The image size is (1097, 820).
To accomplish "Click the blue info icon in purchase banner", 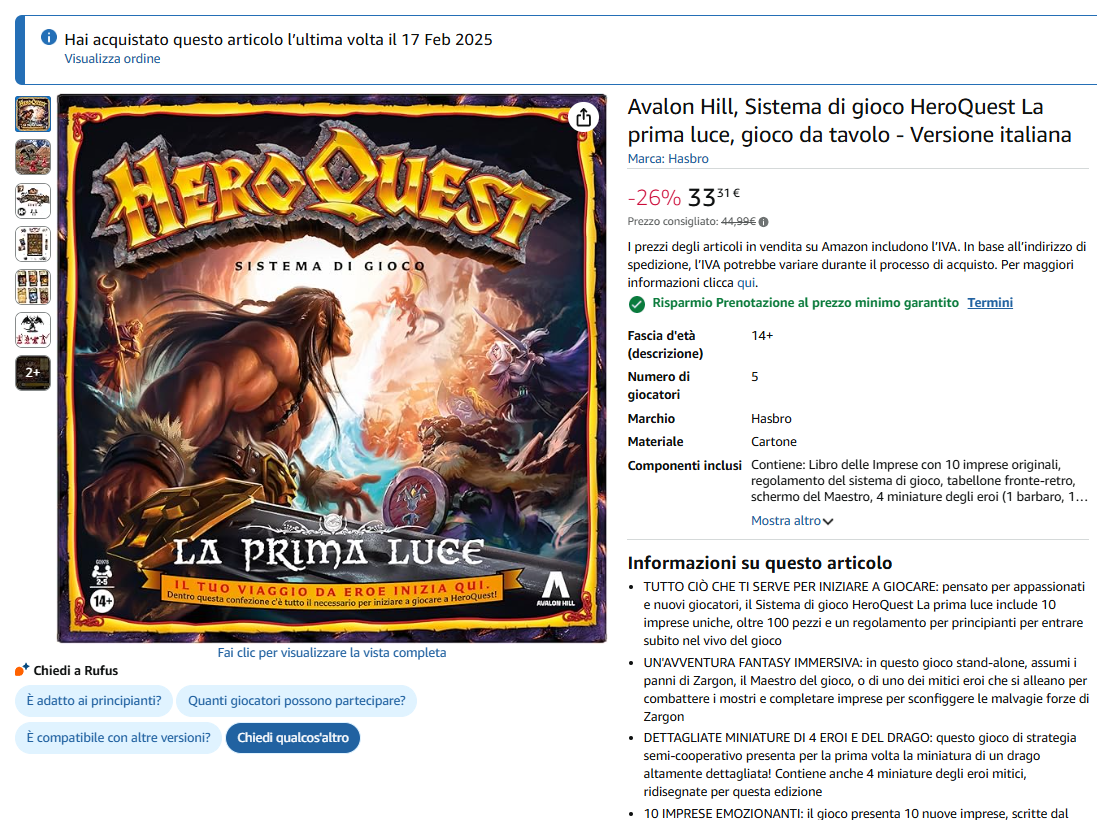I will [x=48, y=37].
